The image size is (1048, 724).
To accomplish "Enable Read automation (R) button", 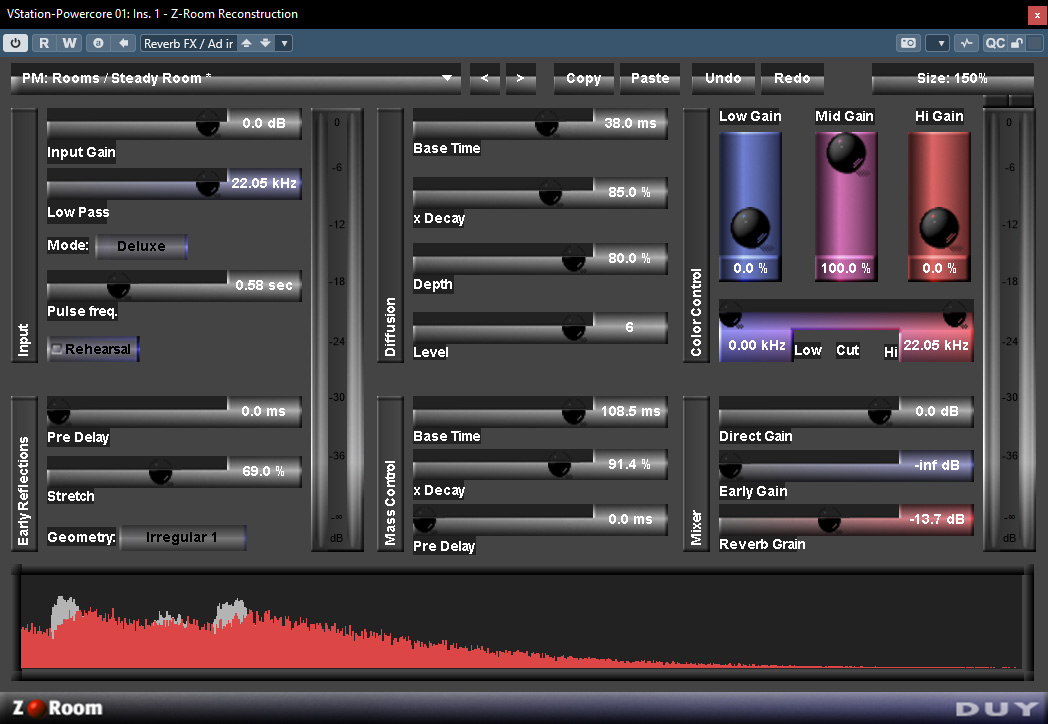I will click(x=44, y=43).
